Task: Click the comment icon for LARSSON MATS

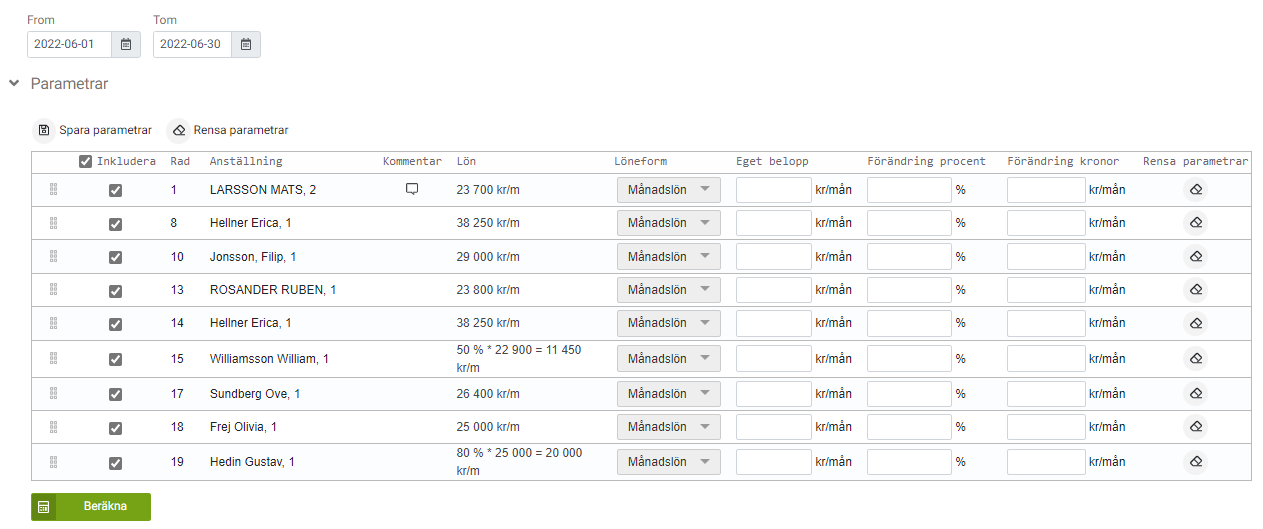Action: point(412,189)
